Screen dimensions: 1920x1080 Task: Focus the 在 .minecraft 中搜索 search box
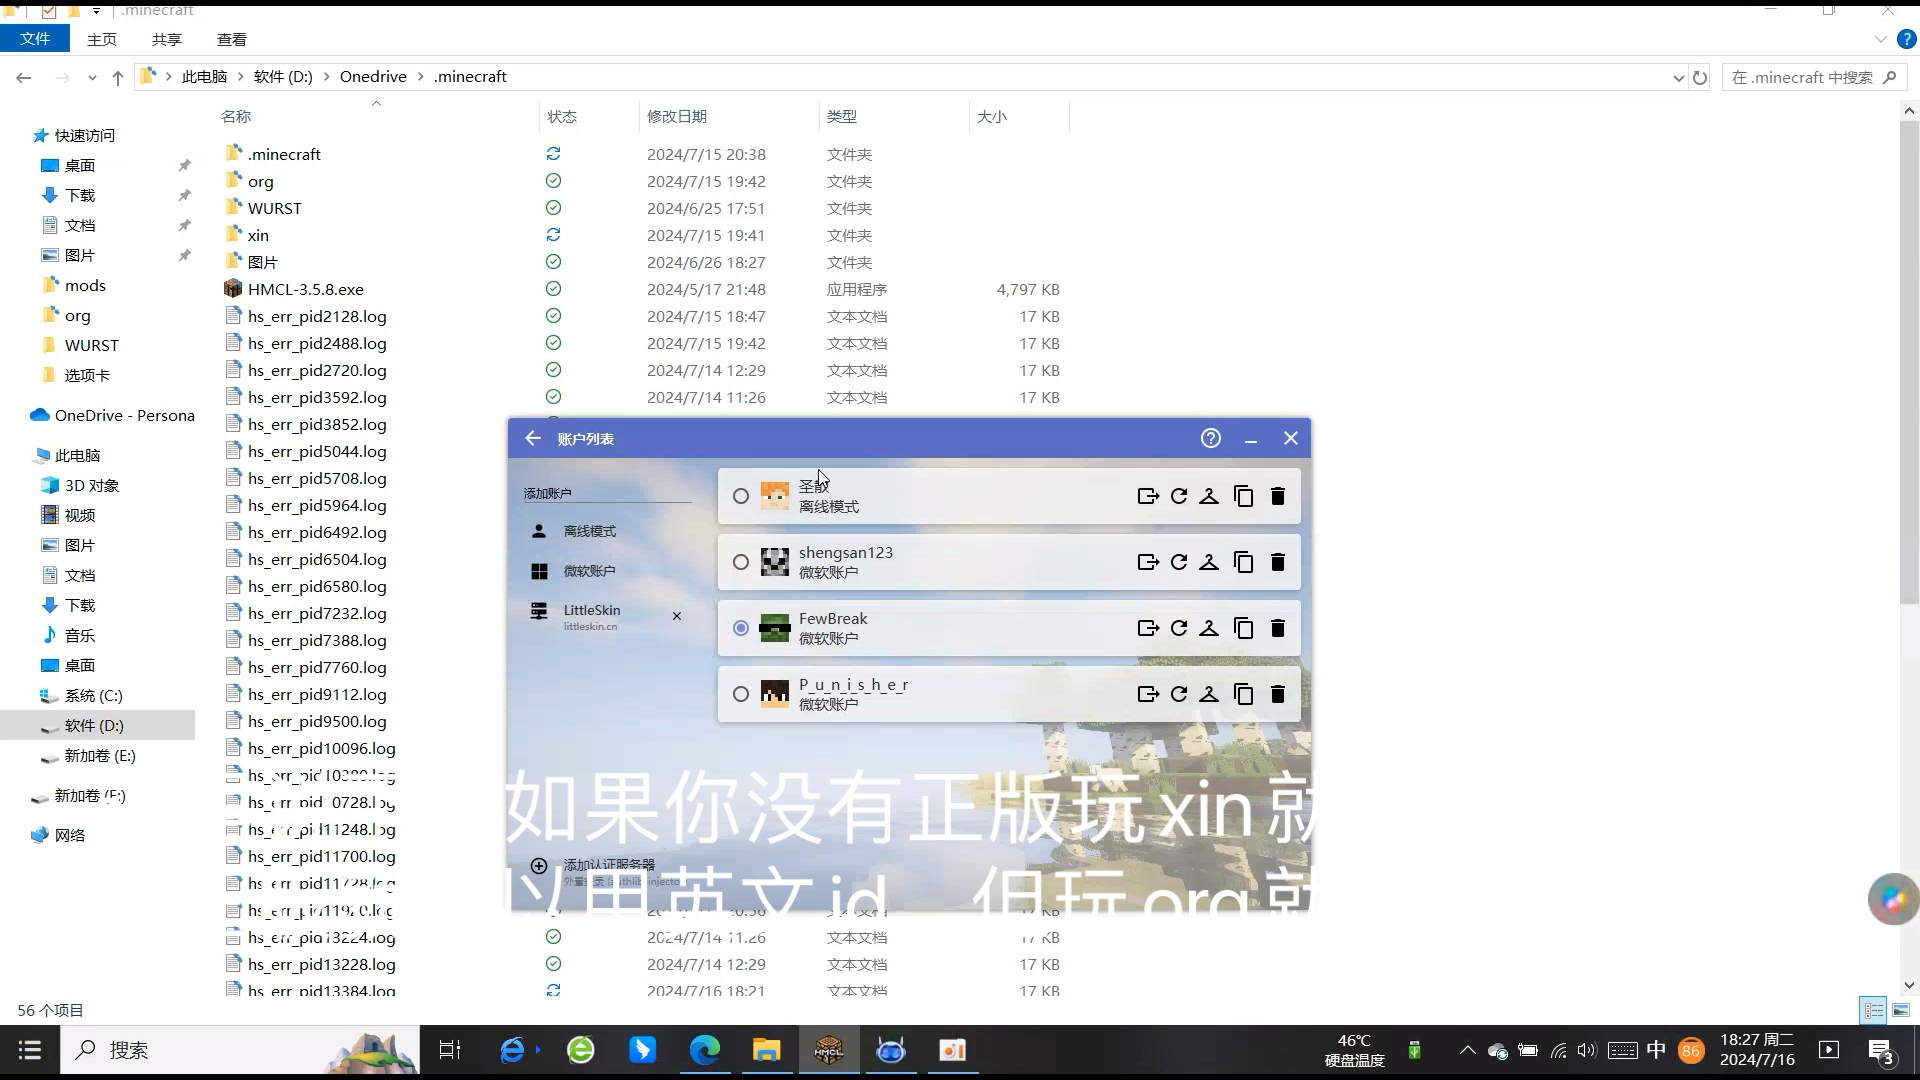(x=1812, y=77)
